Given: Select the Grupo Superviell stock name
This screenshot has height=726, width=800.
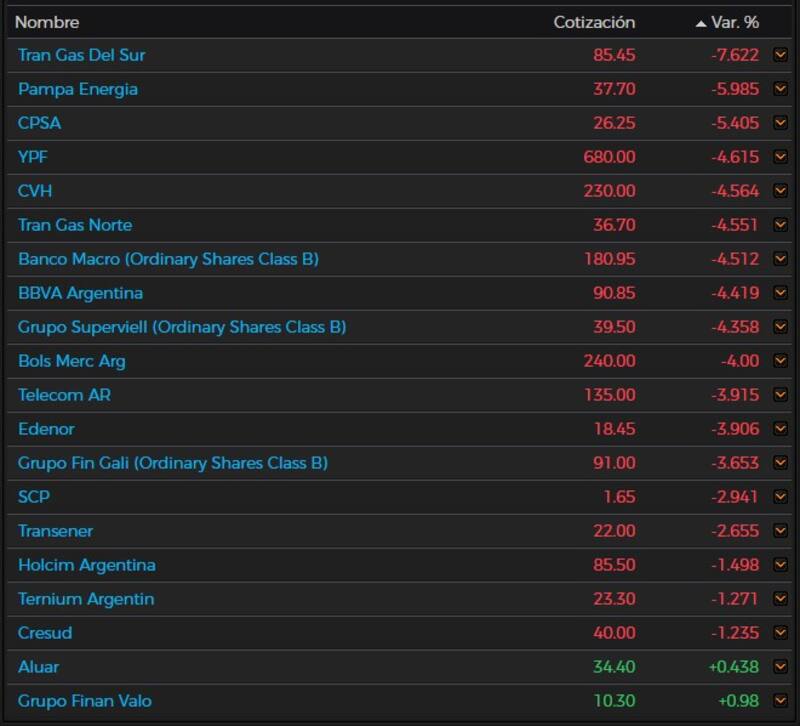Looking at the screenshot, I should pyautogui.click(x=182, y=327).
